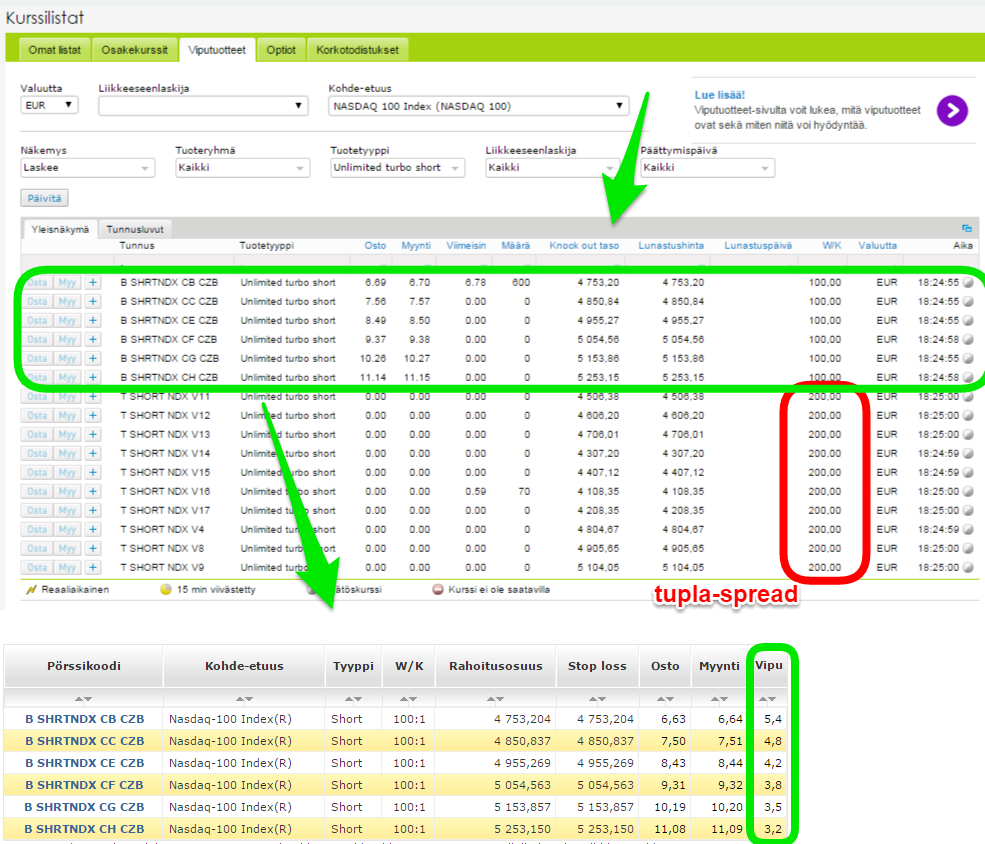Click the purple arrow icon beside Lue lisää
Image resolution: width=985 pixels, height=844 pixels.
[x=952, y=111]
